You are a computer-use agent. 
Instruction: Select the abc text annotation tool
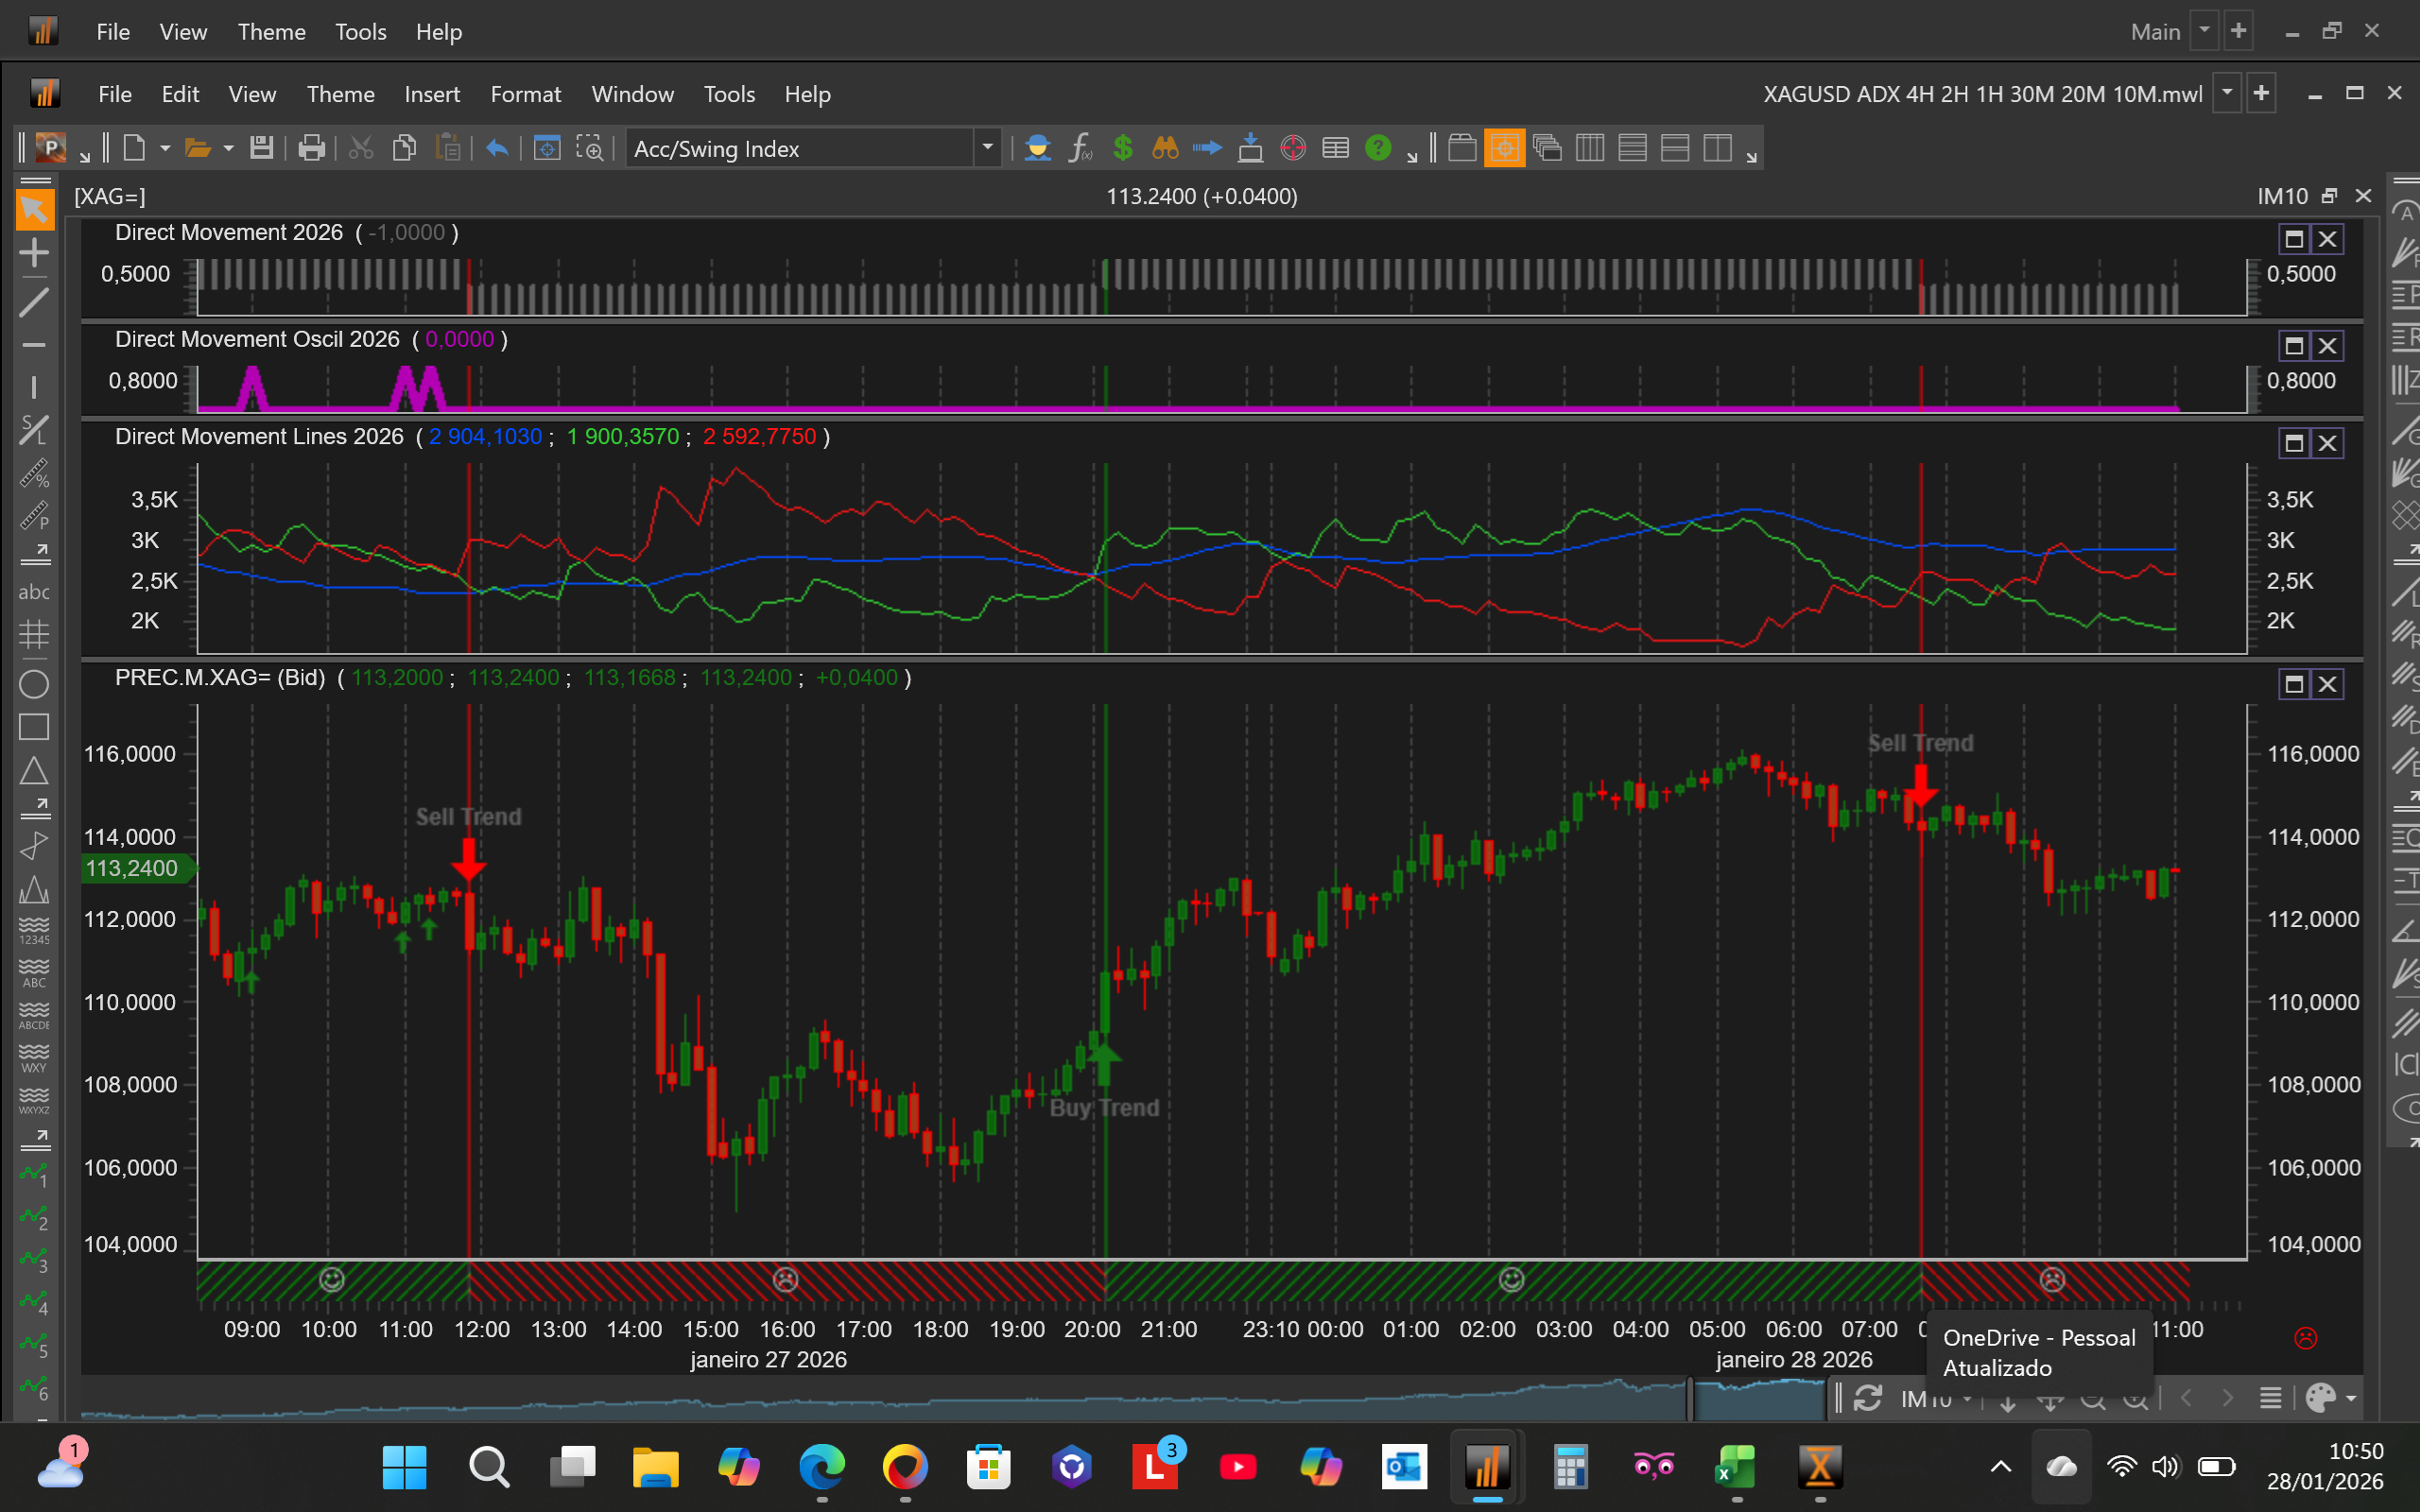coord(34,592)
